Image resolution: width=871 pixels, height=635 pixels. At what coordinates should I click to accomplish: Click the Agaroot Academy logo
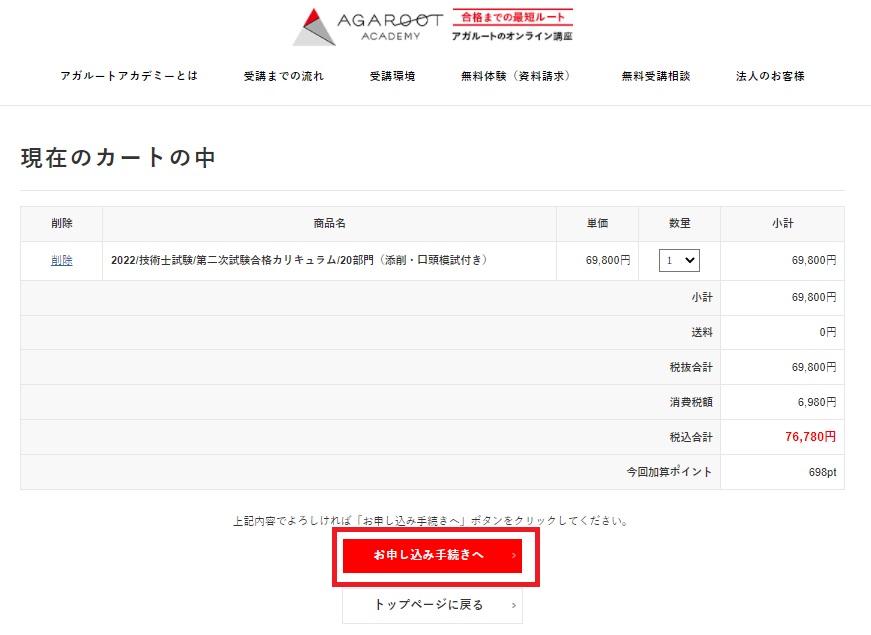[368, 27]
